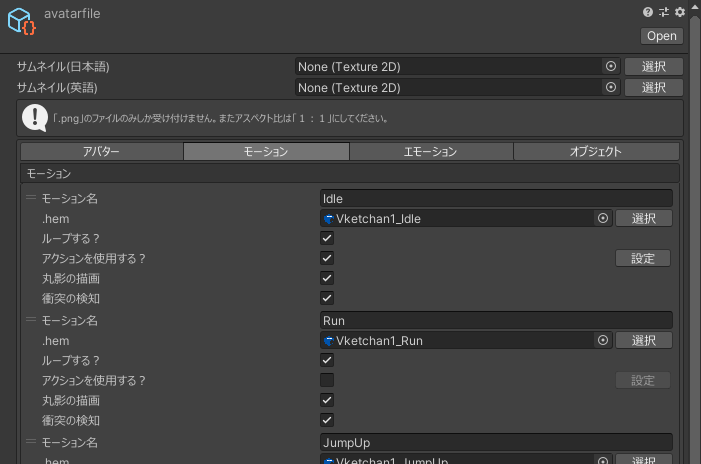Click 選択 for サムネイル(日本語)
Image resolution: width=701 pixels, height=464 pixels.
coord(654,66)
